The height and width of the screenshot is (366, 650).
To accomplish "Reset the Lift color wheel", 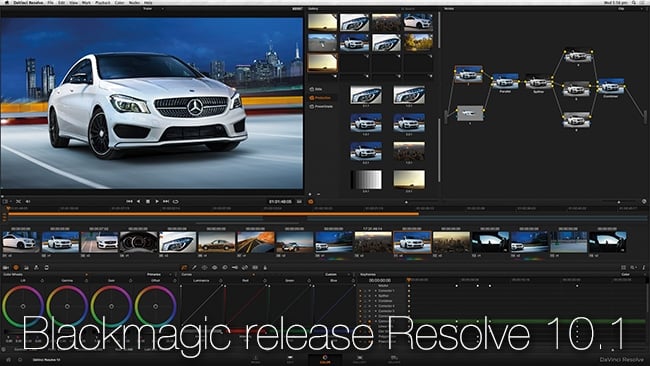I will [42, 281].
